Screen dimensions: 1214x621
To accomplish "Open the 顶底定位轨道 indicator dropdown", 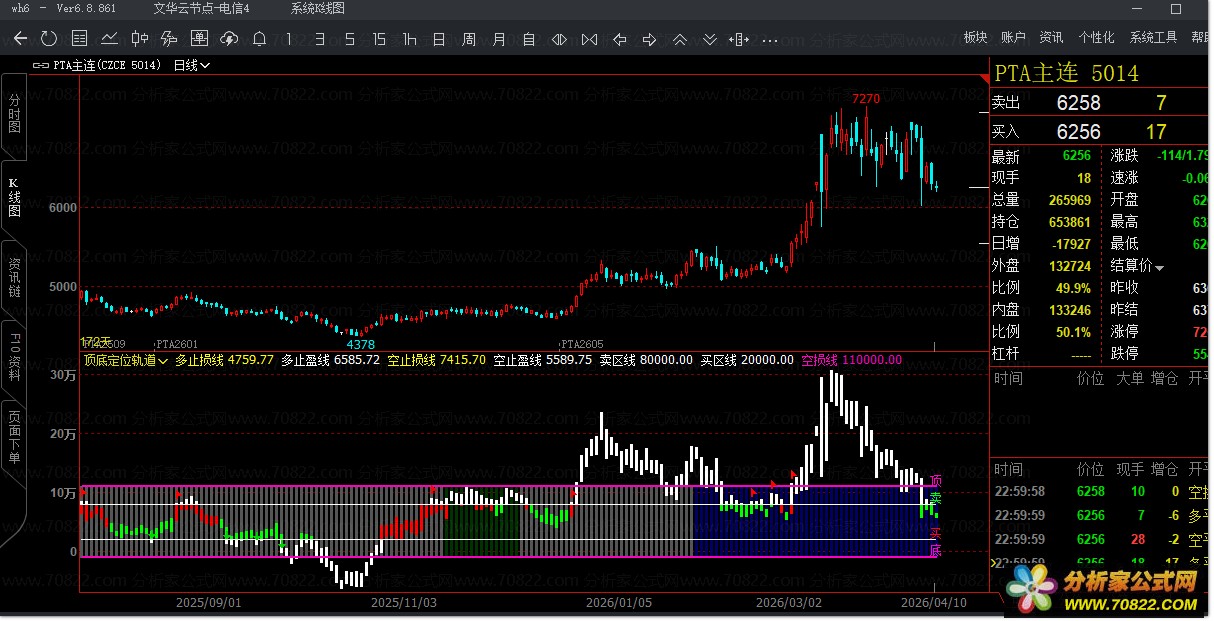I will (x=126, y=360).
